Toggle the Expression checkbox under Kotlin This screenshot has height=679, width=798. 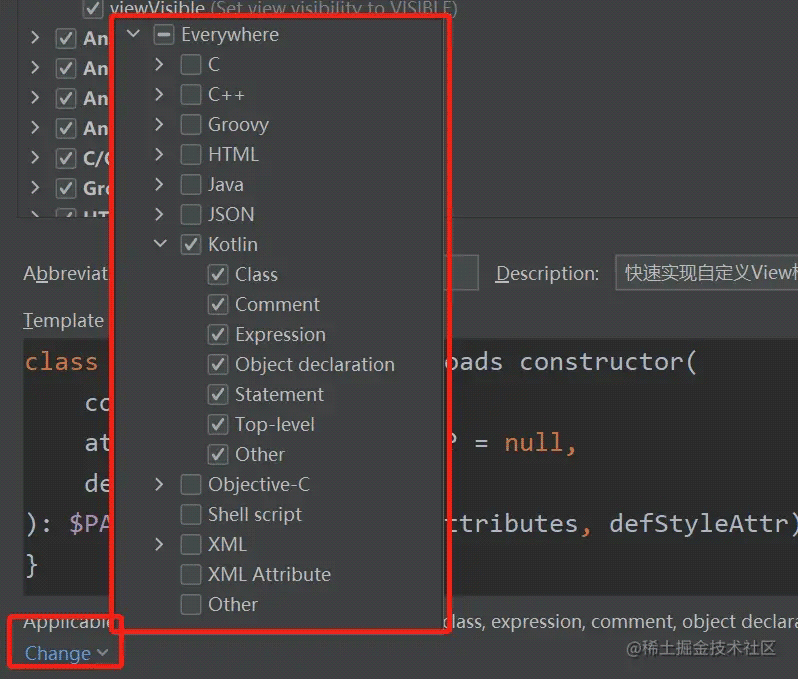pyautogui.click(x=217, y=334)
